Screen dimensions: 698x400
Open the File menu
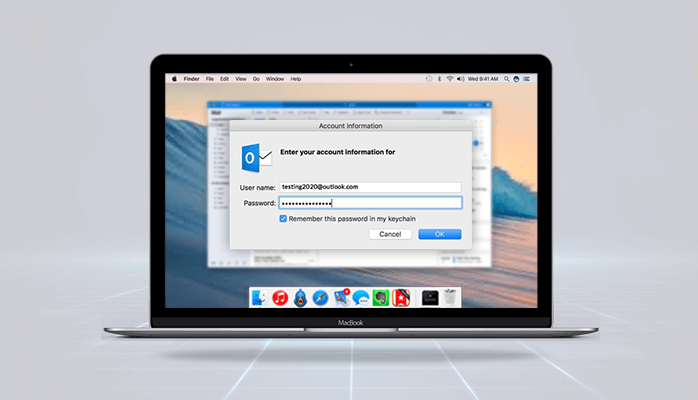coord(210,79)
